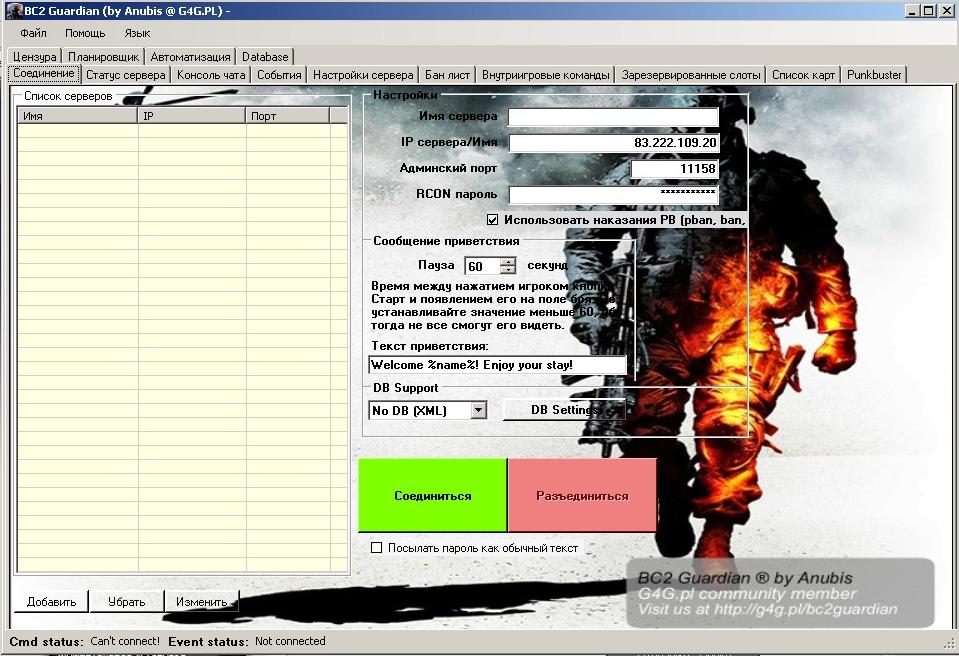The image size is (959, 656).
Task: Click the Имя column header
Action: pyautogui.click(x=78, y=116)
